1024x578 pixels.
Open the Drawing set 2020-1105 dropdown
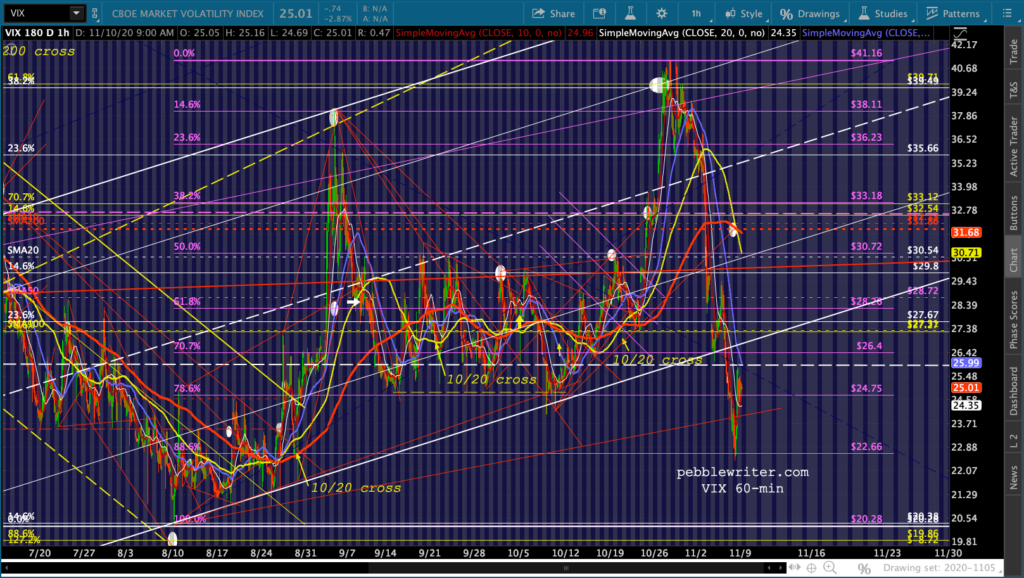coord(941,568)
